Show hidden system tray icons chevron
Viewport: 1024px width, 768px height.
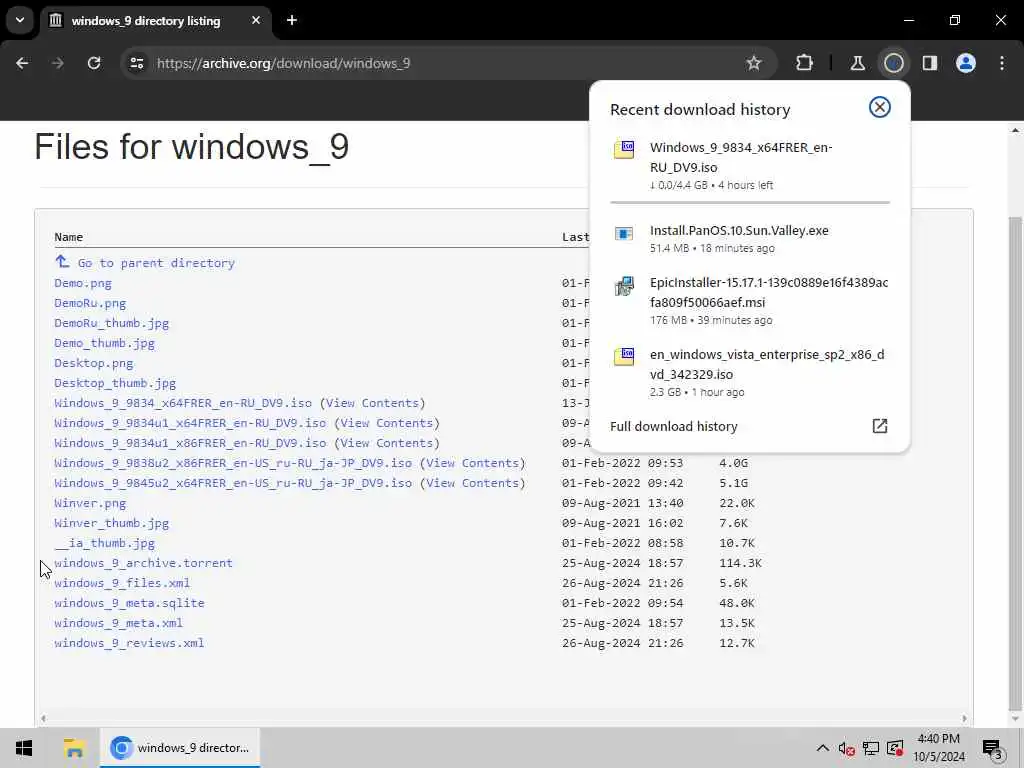pyautogui.click(x=823, y=748)
